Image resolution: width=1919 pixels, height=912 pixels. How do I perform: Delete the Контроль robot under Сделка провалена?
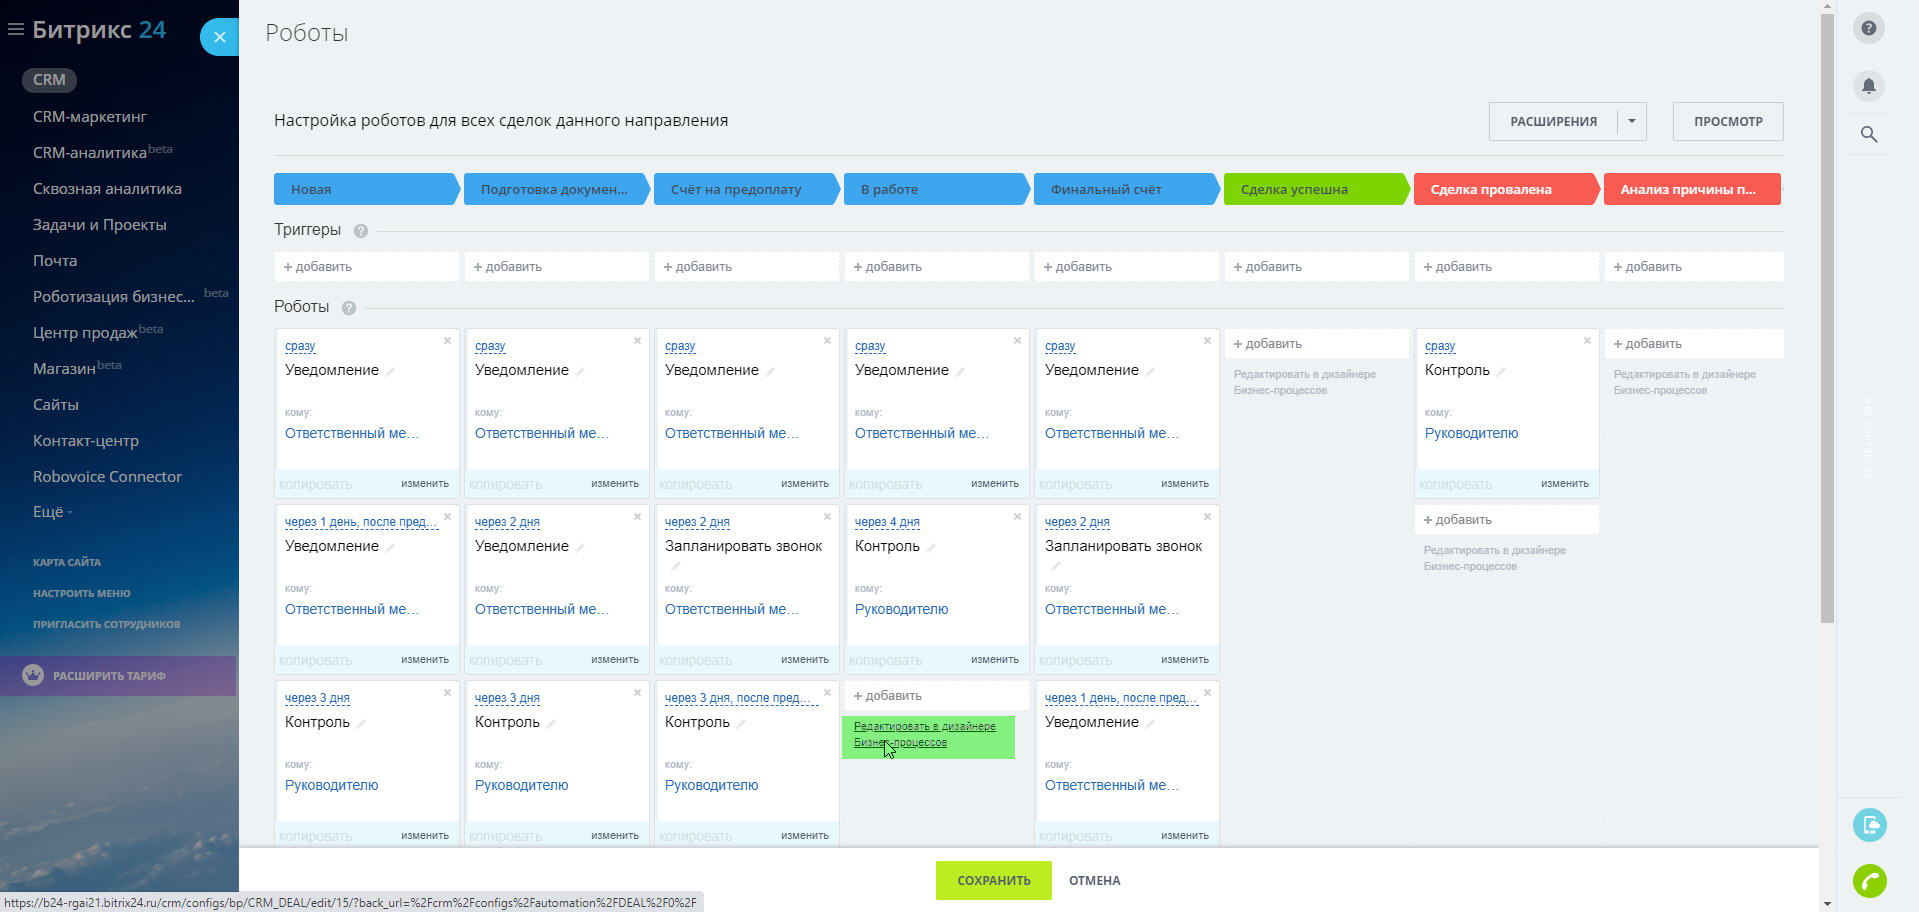[x=1587, y=341]
